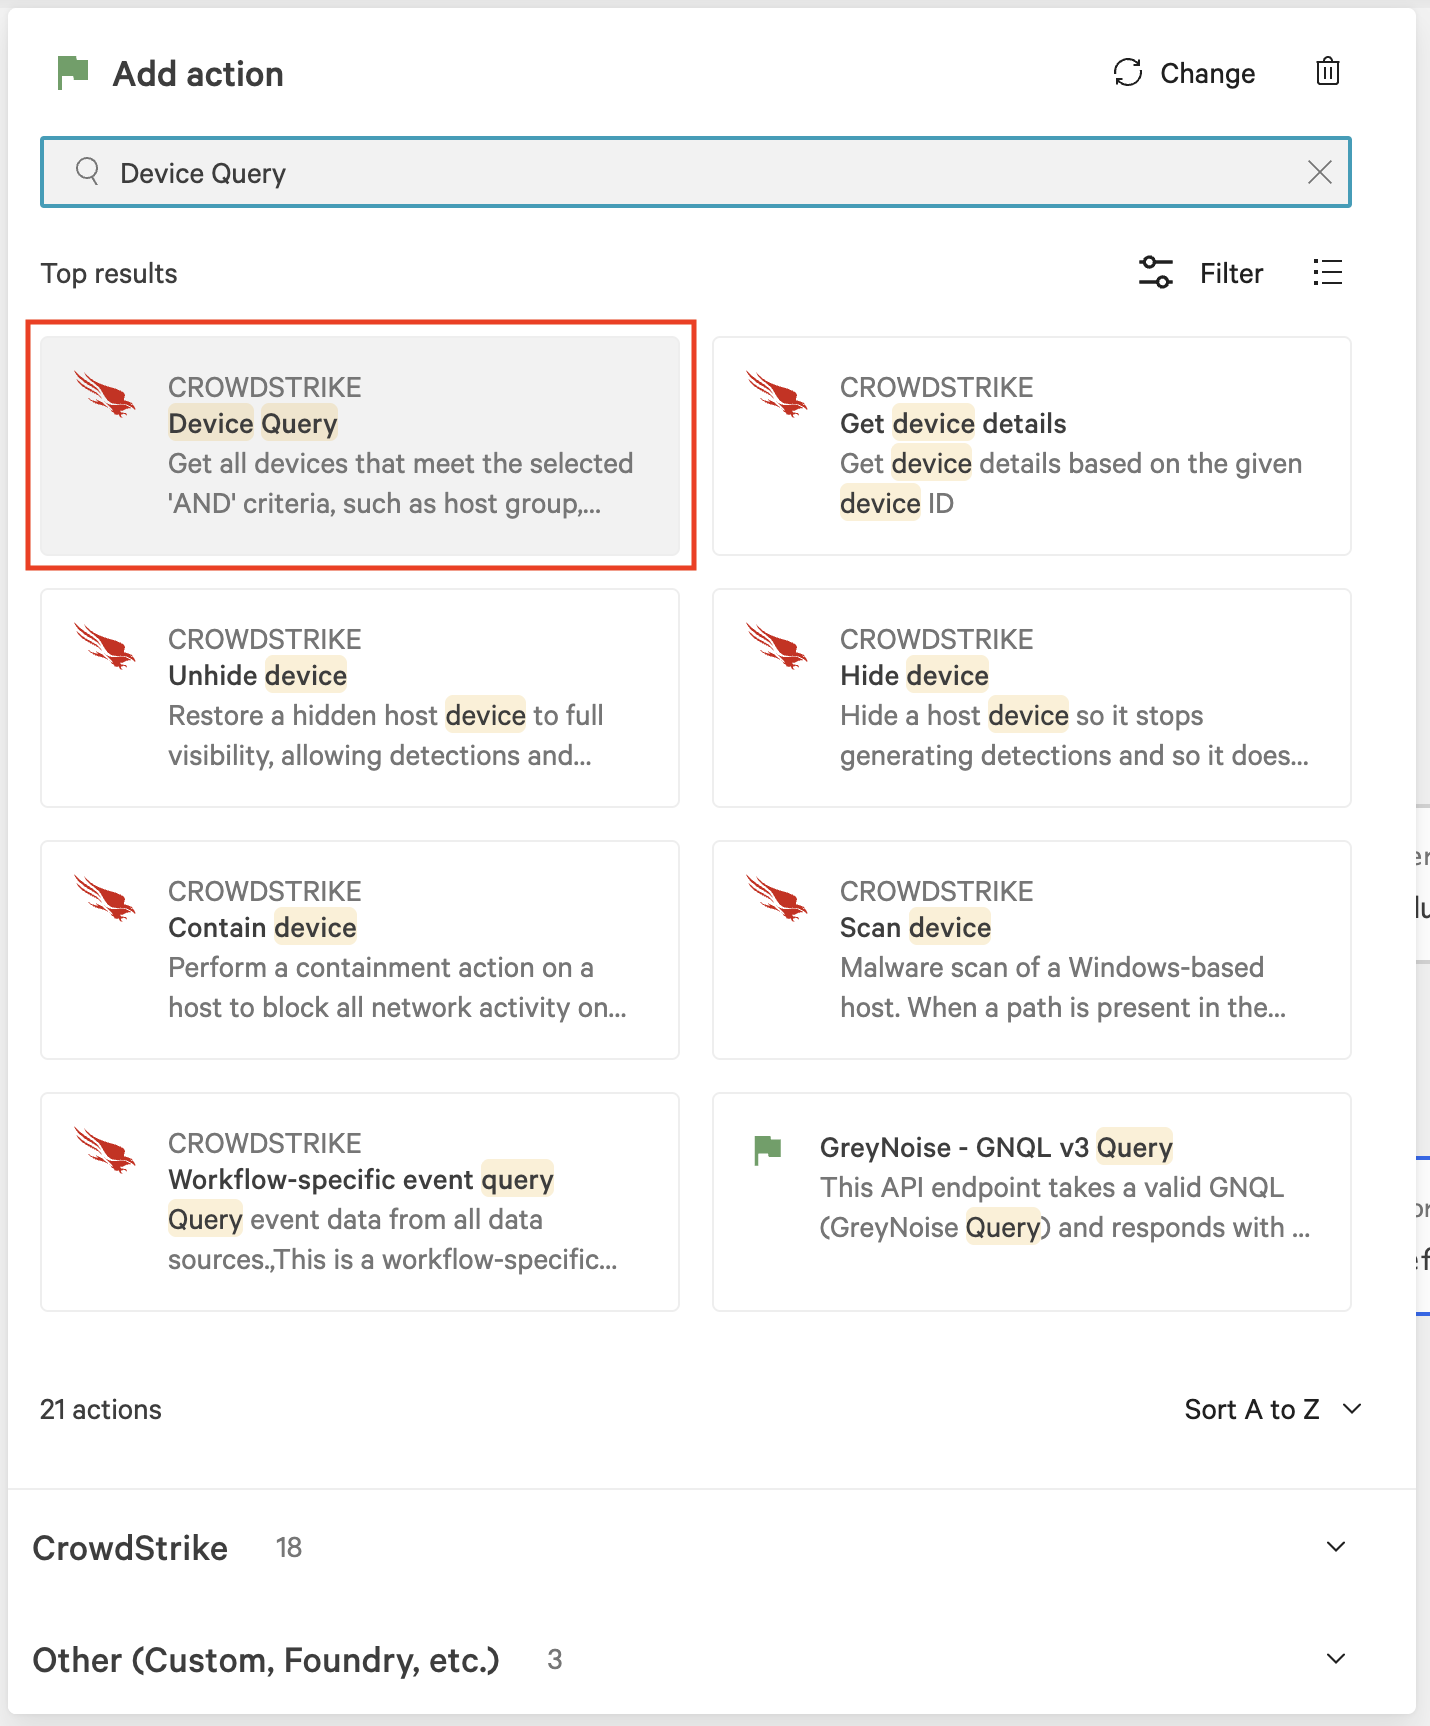The height and width of the screenshot is (1726, 1430).
Task: Choose the Contain device action card
Action: point(360,950)
